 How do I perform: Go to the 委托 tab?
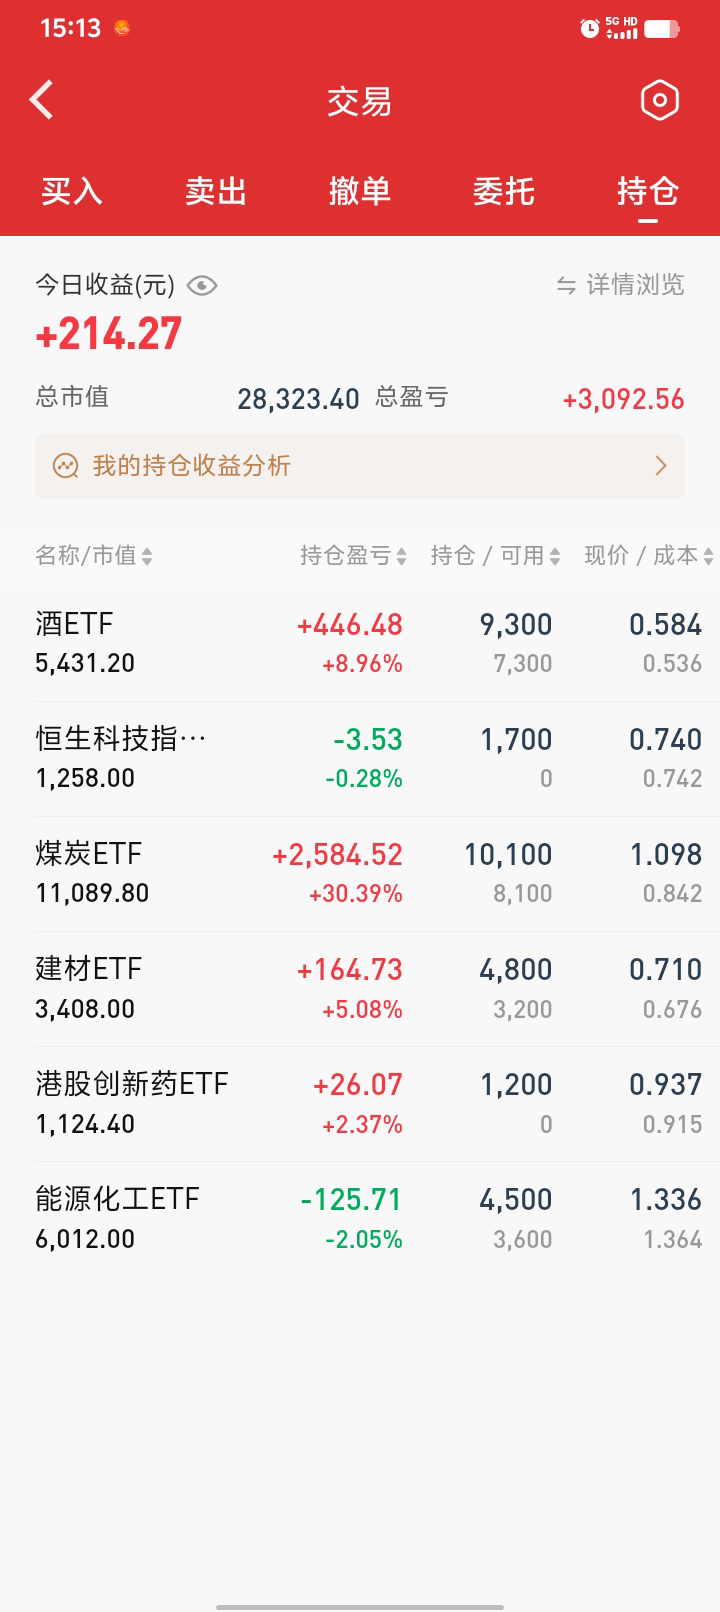504,191
